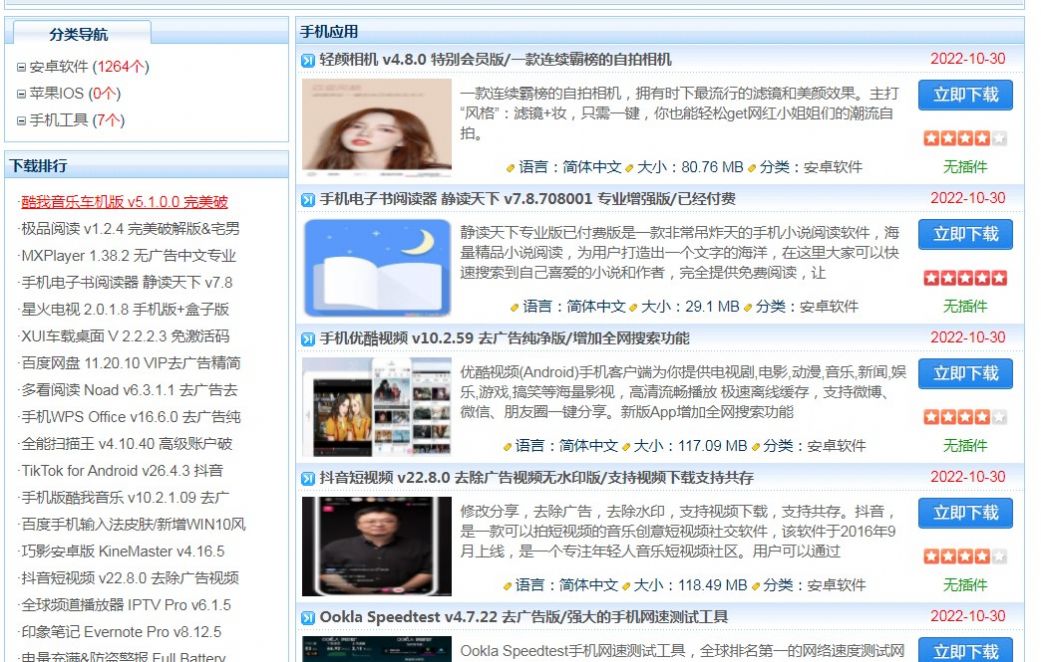
Task: Open 轻颜相机 v4.8.0 特别会员版 title link
Action: 495,60
